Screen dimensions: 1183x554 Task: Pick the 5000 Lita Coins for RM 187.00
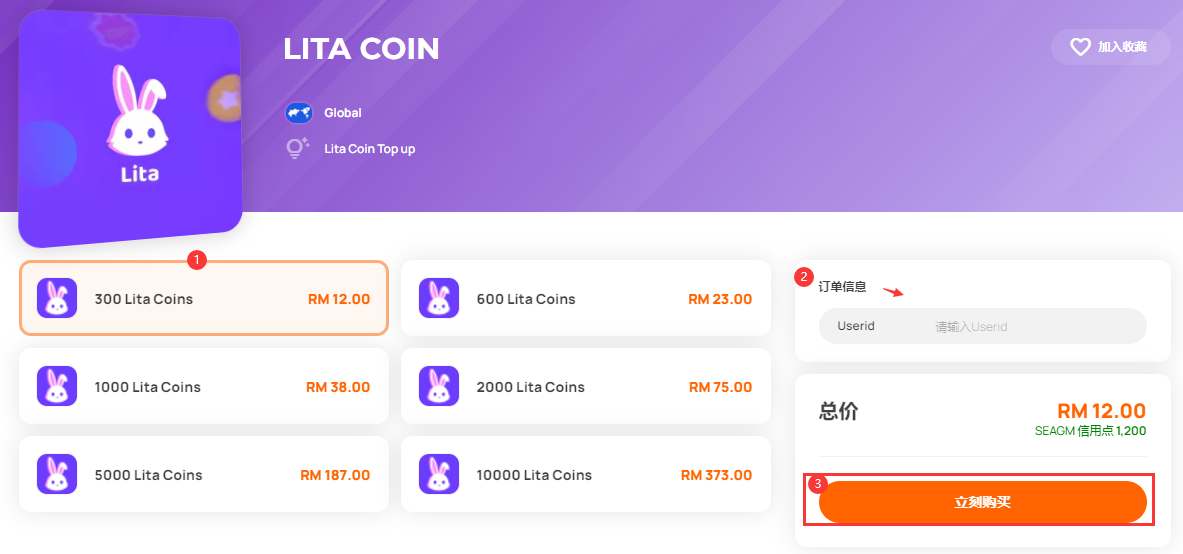coord(204,474)
